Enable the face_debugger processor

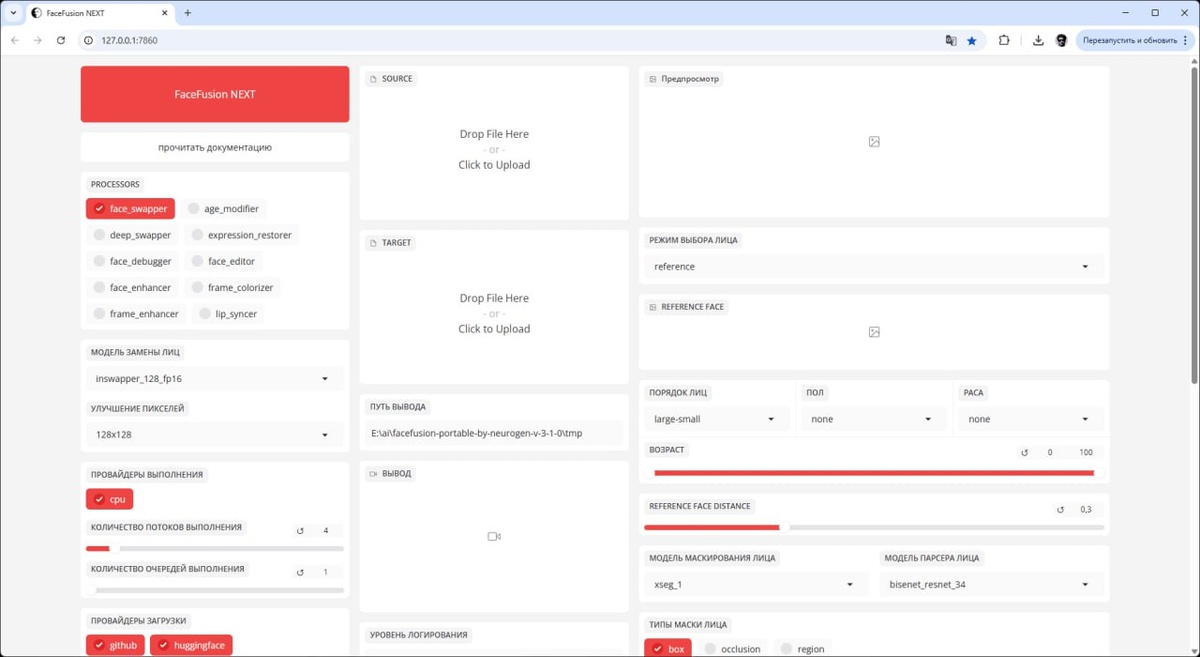click(132, 261)
